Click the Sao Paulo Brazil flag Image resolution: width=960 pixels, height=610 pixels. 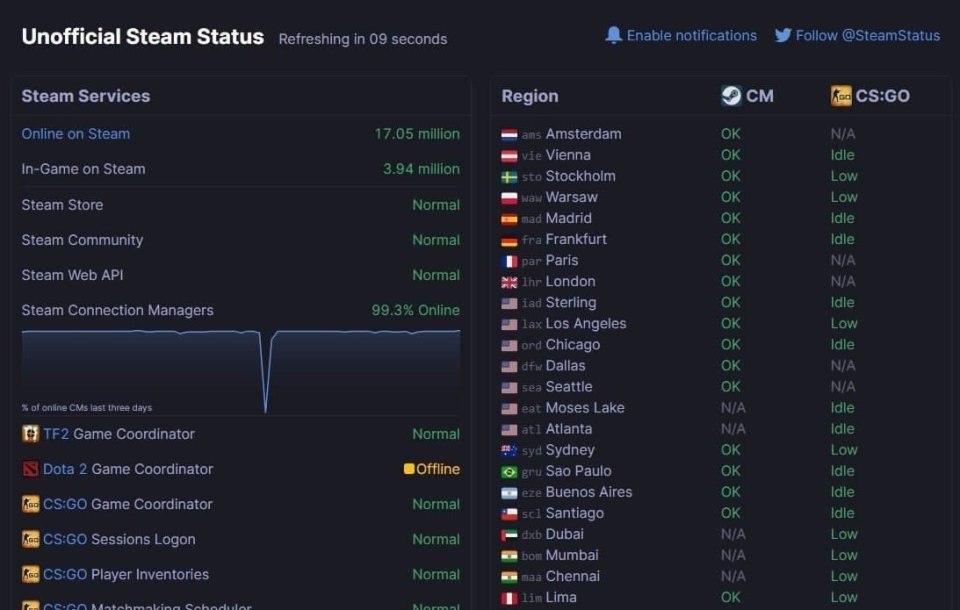pyautogui.click(x=509, y=471)
